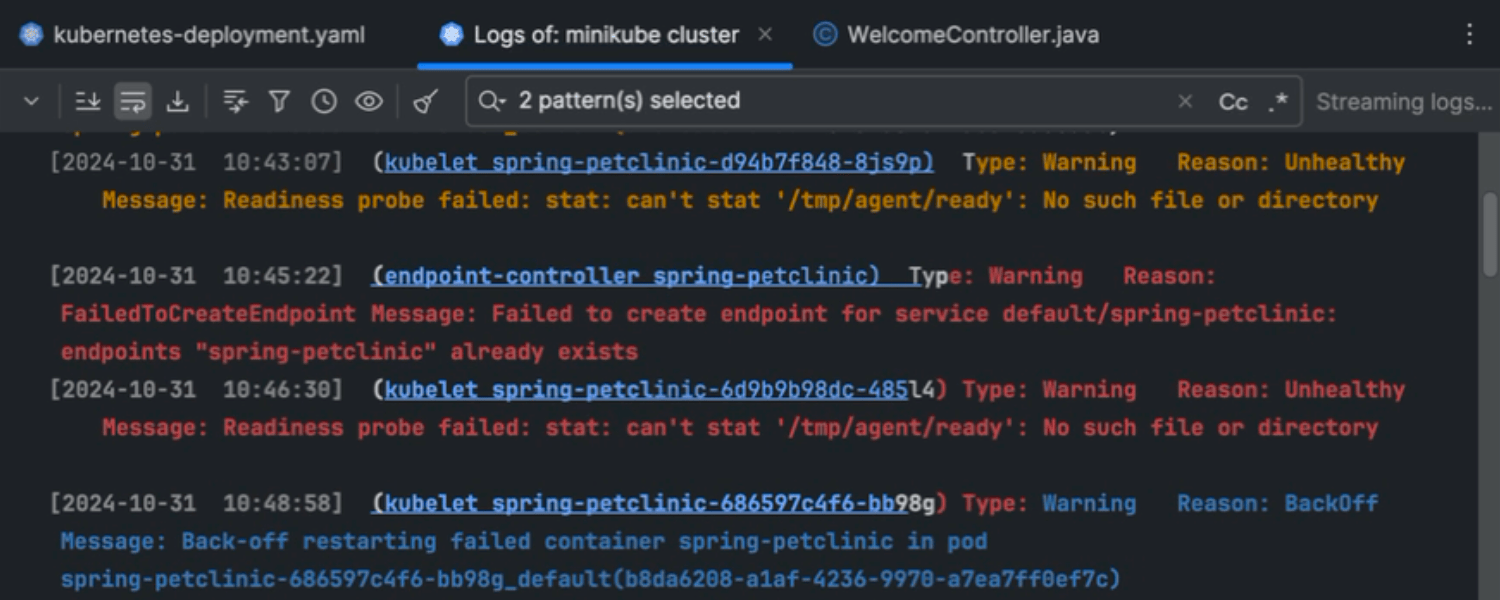Screen dimensions: 1500x600
Task: Switch to the kubernetes-deployment.yaml tab
Action: coord(209,35)
